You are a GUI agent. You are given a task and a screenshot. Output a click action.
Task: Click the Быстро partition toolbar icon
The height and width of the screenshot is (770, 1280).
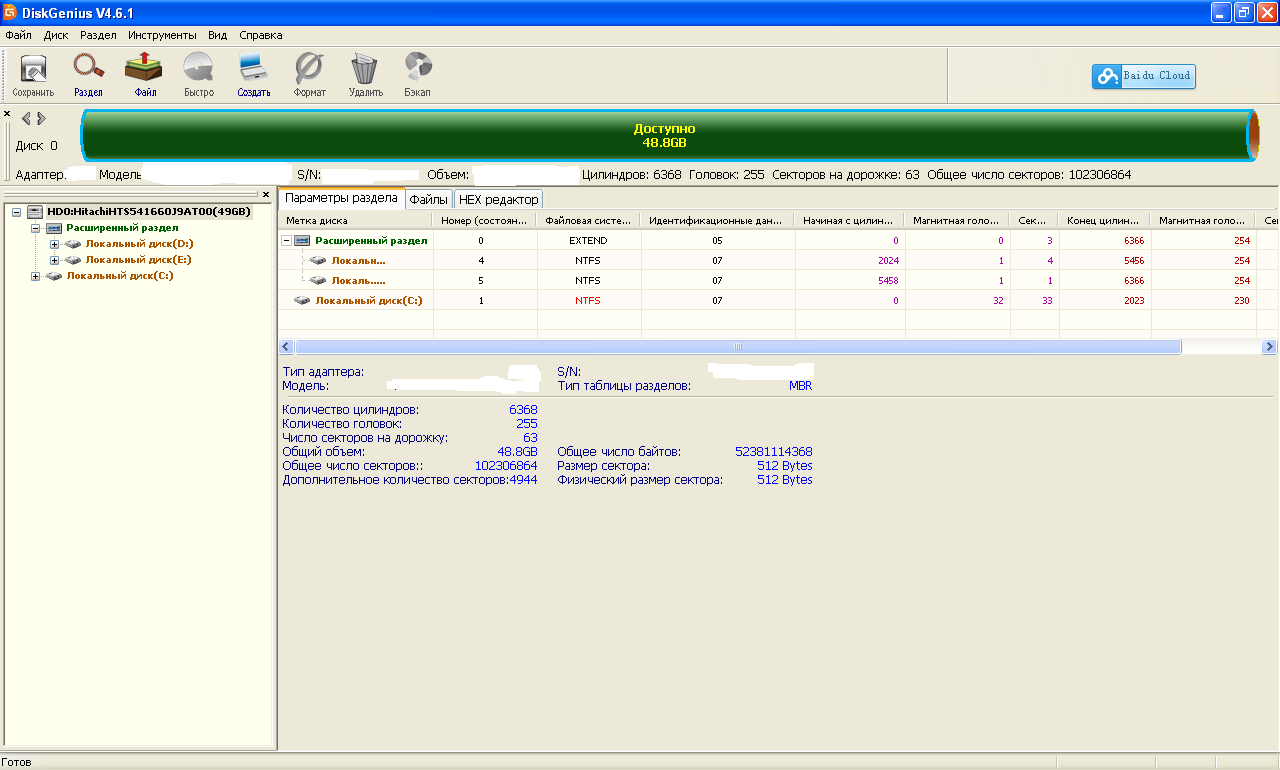199,75
